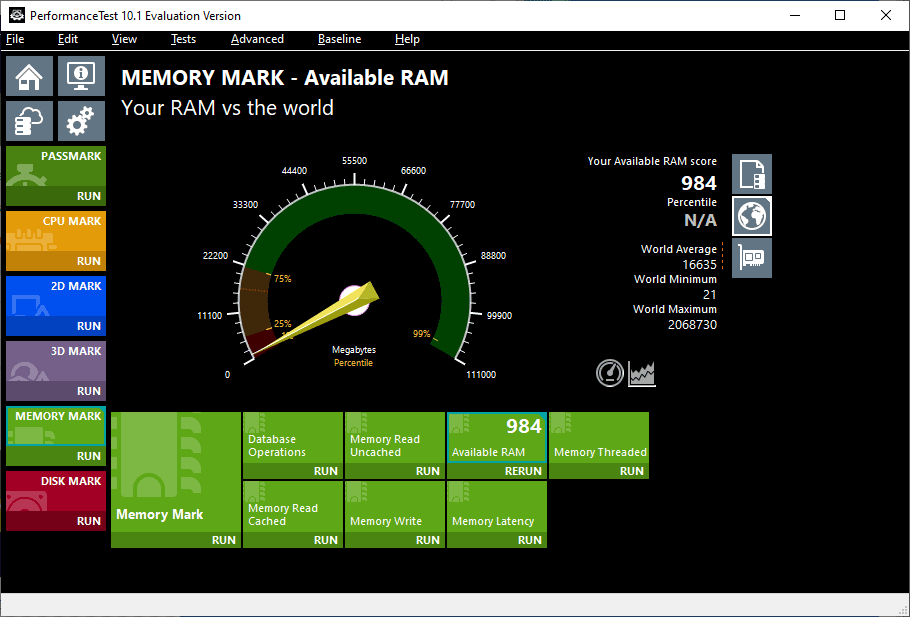
Task: Run the Memory Read Cached test
Action: click(326, 540)
